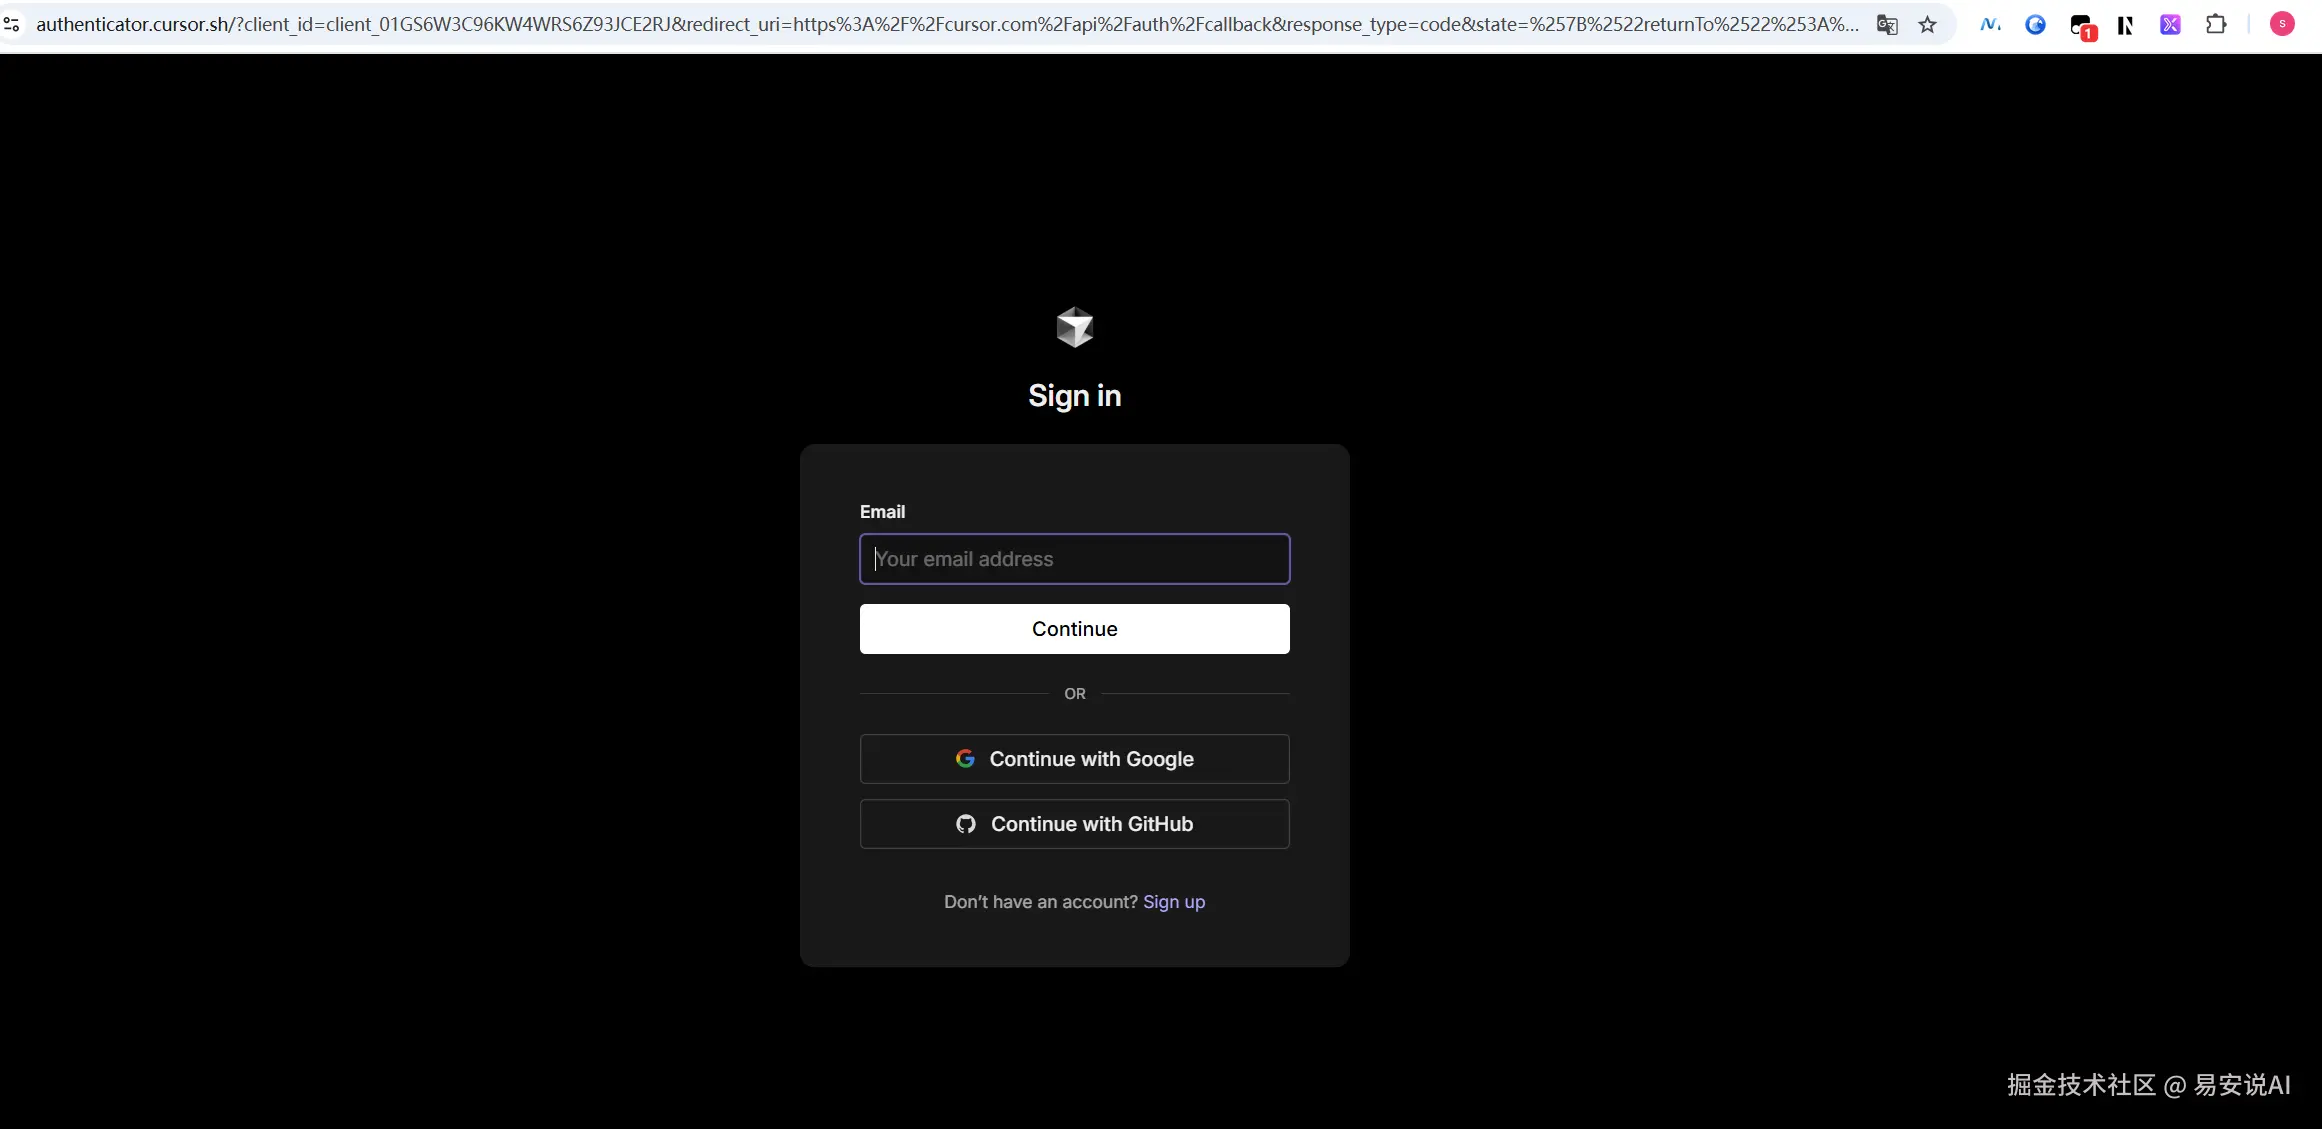Screen dimensions: 2322x1129
Task: Click the blue circular bird extension icon
Action: tap(2035, 25)
